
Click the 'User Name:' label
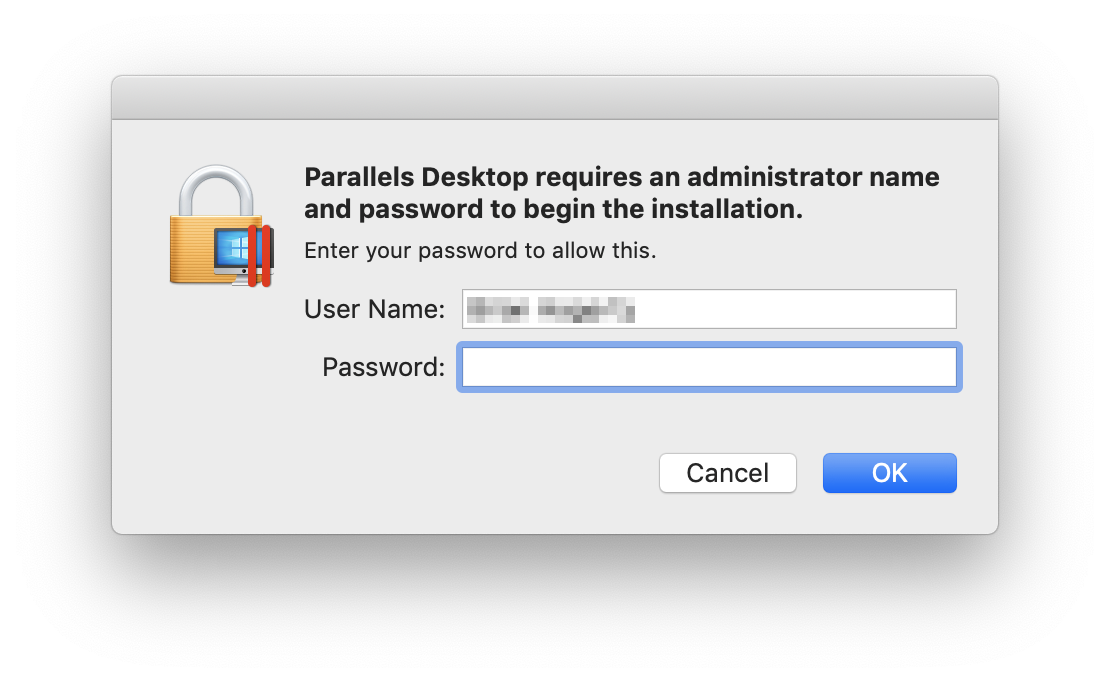click(374, 309)
